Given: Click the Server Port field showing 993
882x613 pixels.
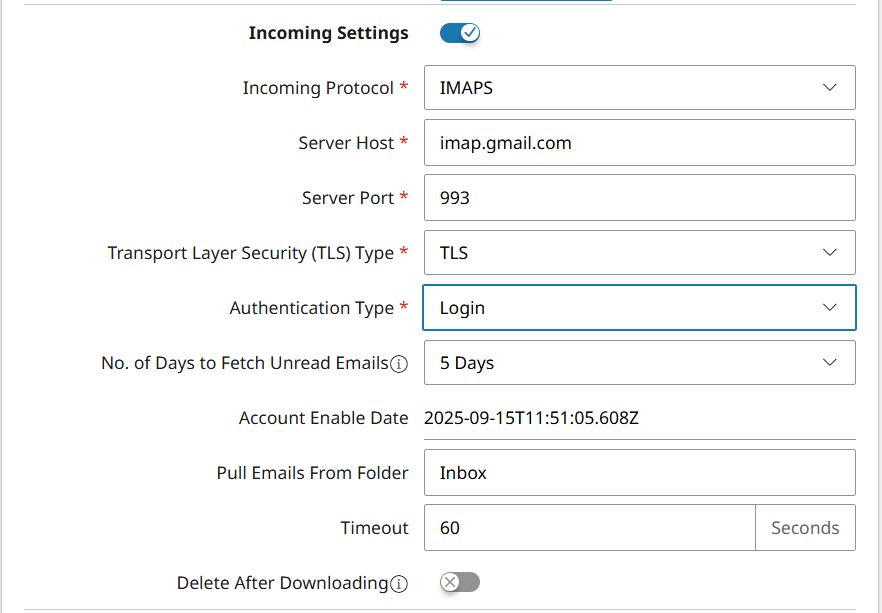Looking at the screenshot, I should pyautogui.click(x=640, y=198).
